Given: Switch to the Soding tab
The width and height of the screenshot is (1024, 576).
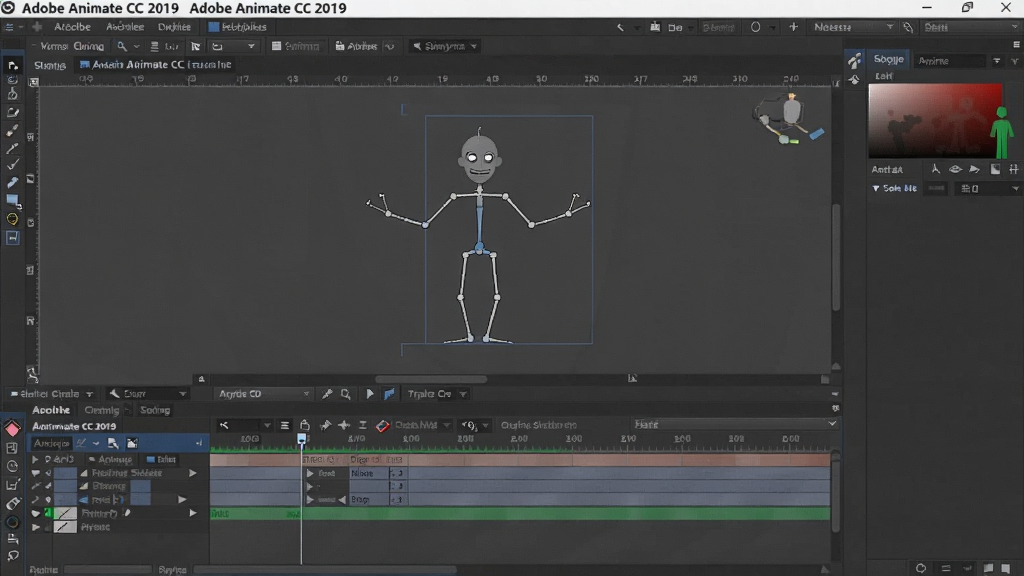Looking at the screenshot, I should point(155,410).
